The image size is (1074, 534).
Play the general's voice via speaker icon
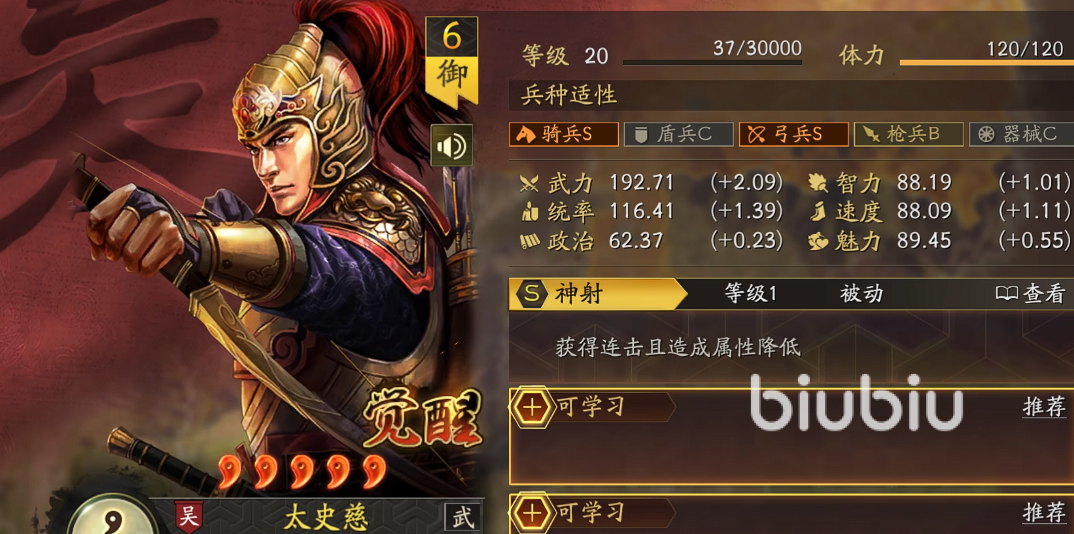451,145
